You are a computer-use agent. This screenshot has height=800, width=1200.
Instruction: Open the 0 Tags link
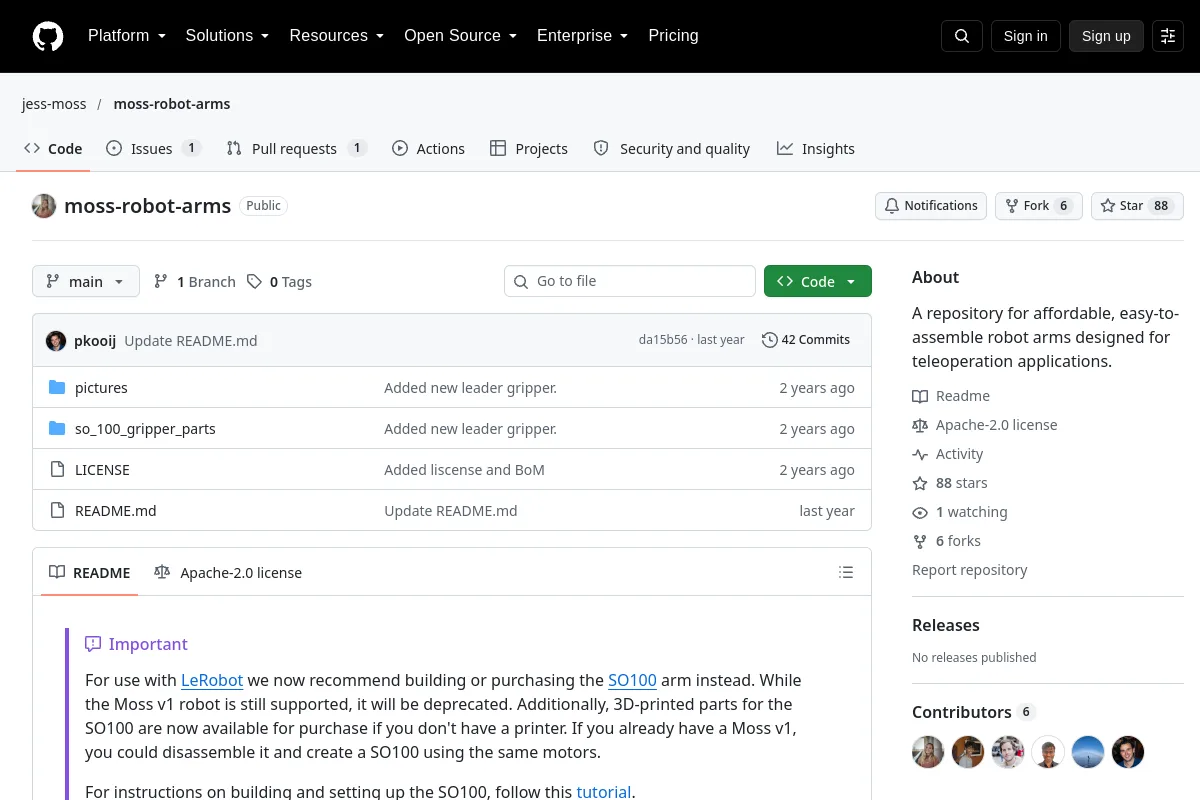pyautogui.click(x=280, y=282)
